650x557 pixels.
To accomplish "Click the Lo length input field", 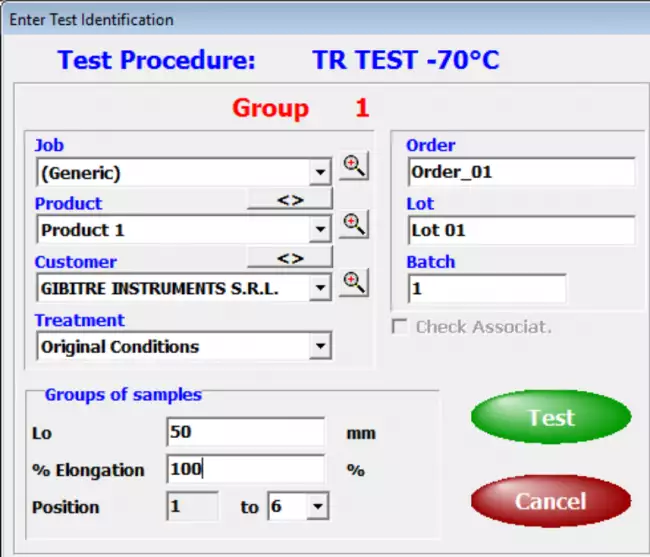I will point(245,432).
